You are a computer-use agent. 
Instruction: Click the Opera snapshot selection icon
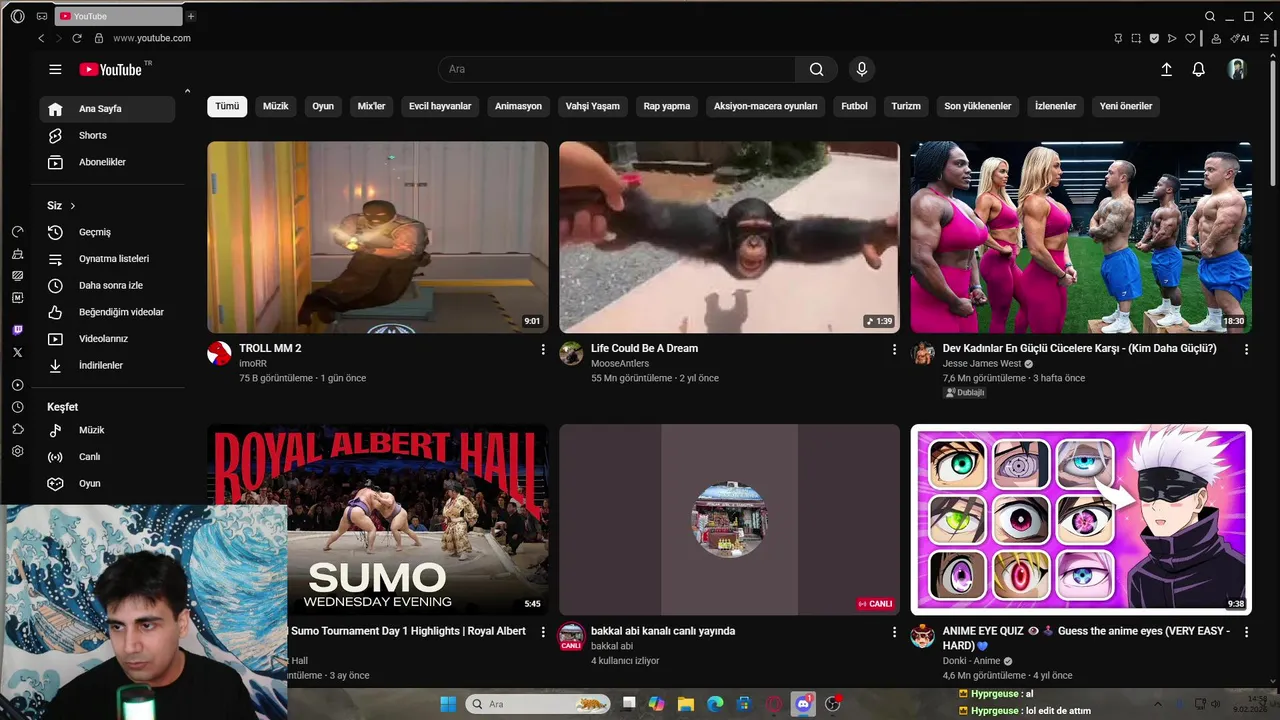click(1136, 38)
